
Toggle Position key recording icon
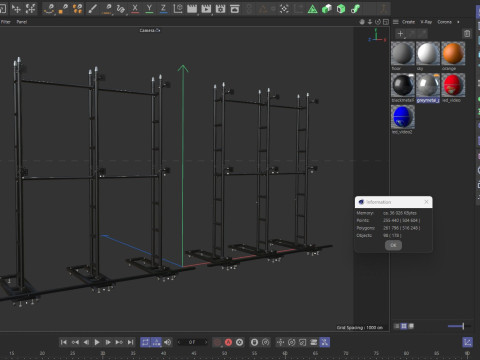point(280,342)
